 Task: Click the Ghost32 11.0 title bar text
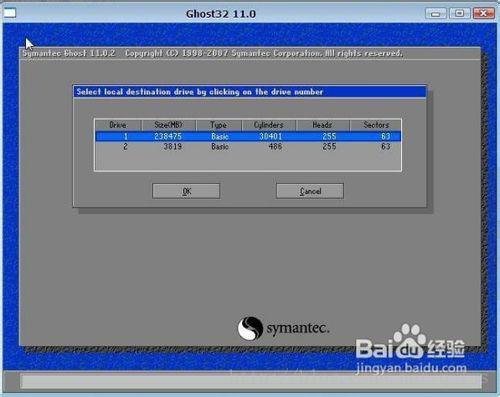(x=221, y=14)
